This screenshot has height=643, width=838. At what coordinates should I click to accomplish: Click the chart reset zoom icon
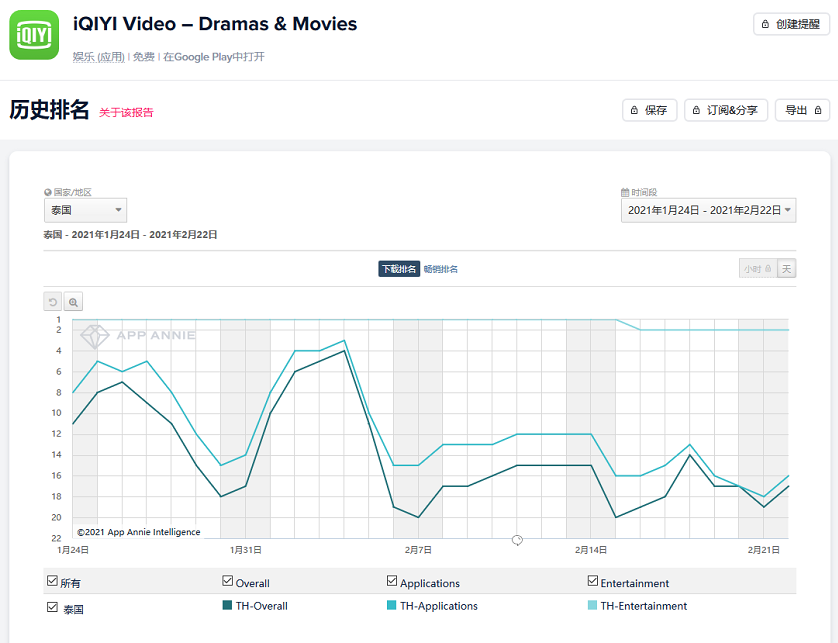(53, 301)
